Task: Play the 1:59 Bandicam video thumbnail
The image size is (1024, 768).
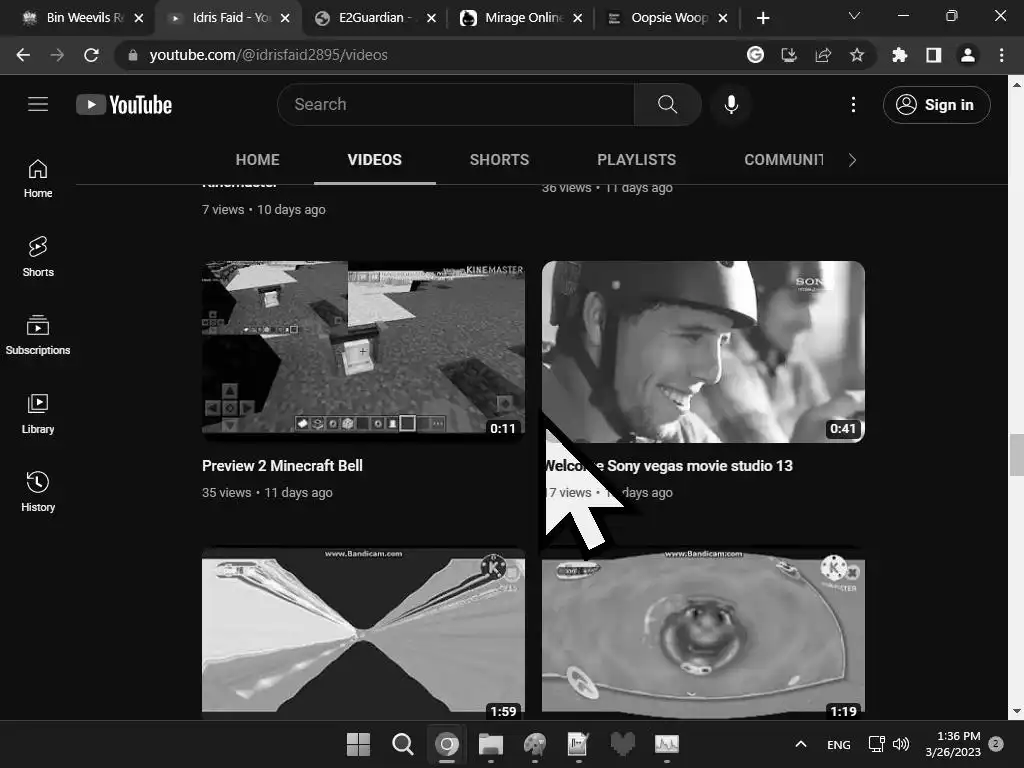Action: [363, 633]
